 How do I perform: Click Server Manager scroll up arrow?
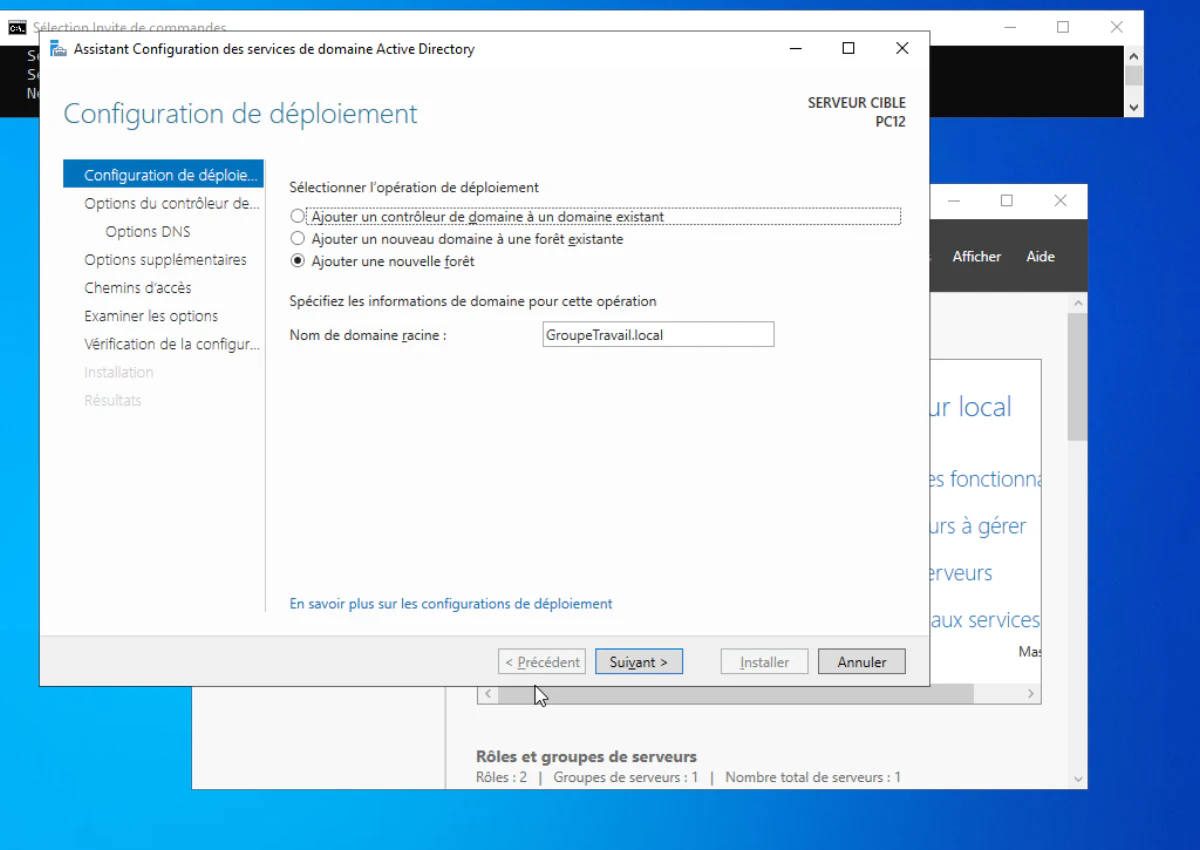1077,302
